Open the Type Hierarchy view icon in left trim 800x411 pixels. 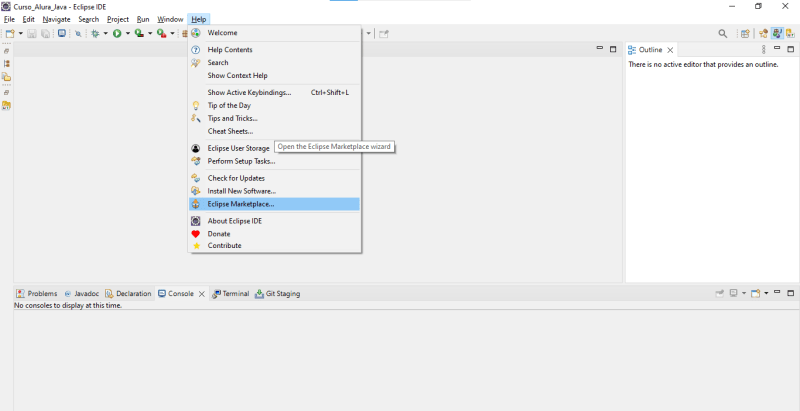(x=7, y=64)
